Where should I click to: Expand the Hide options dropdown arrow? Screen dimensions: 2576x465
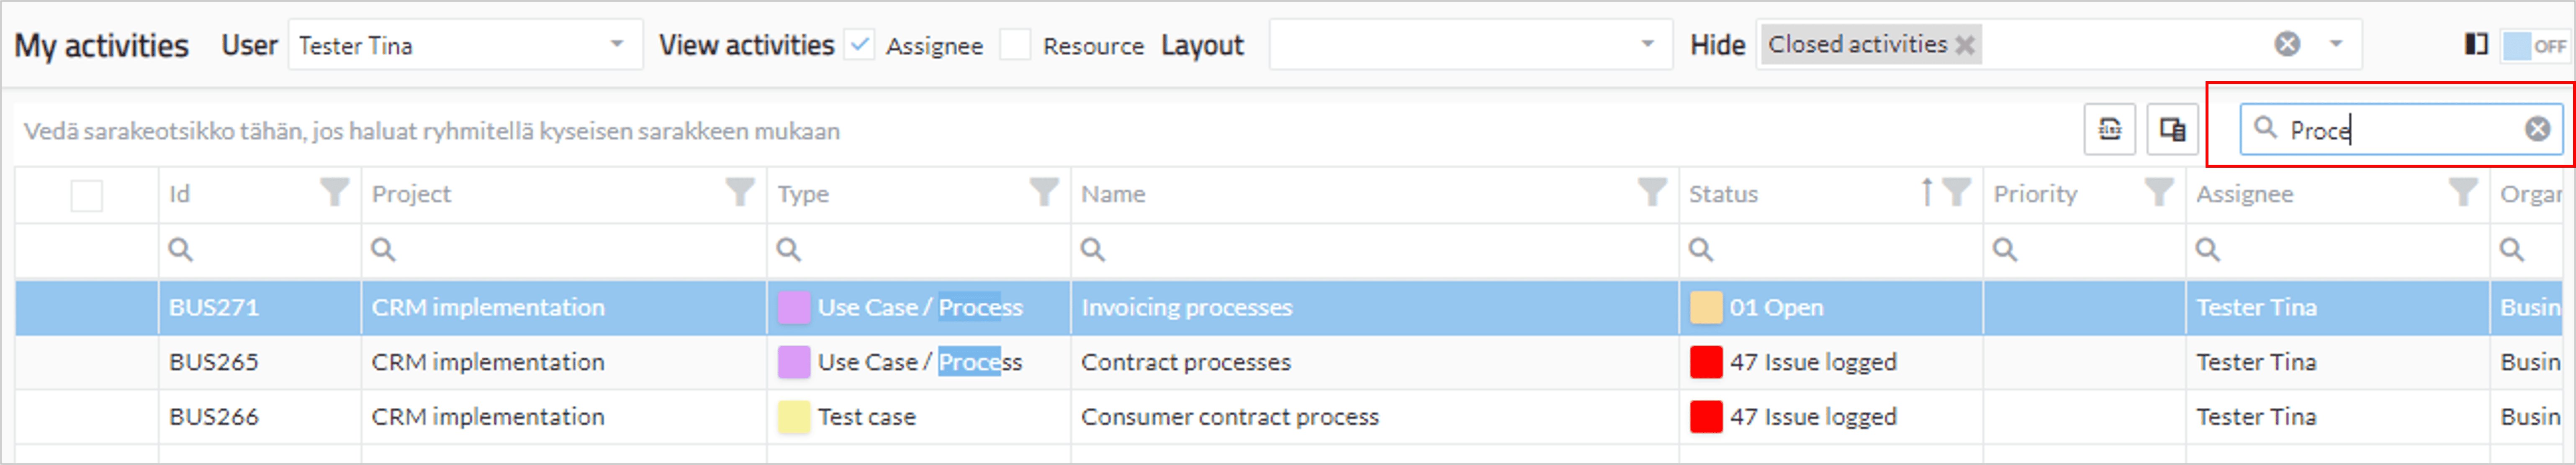pyautogui.click(x=2336, y=44)
